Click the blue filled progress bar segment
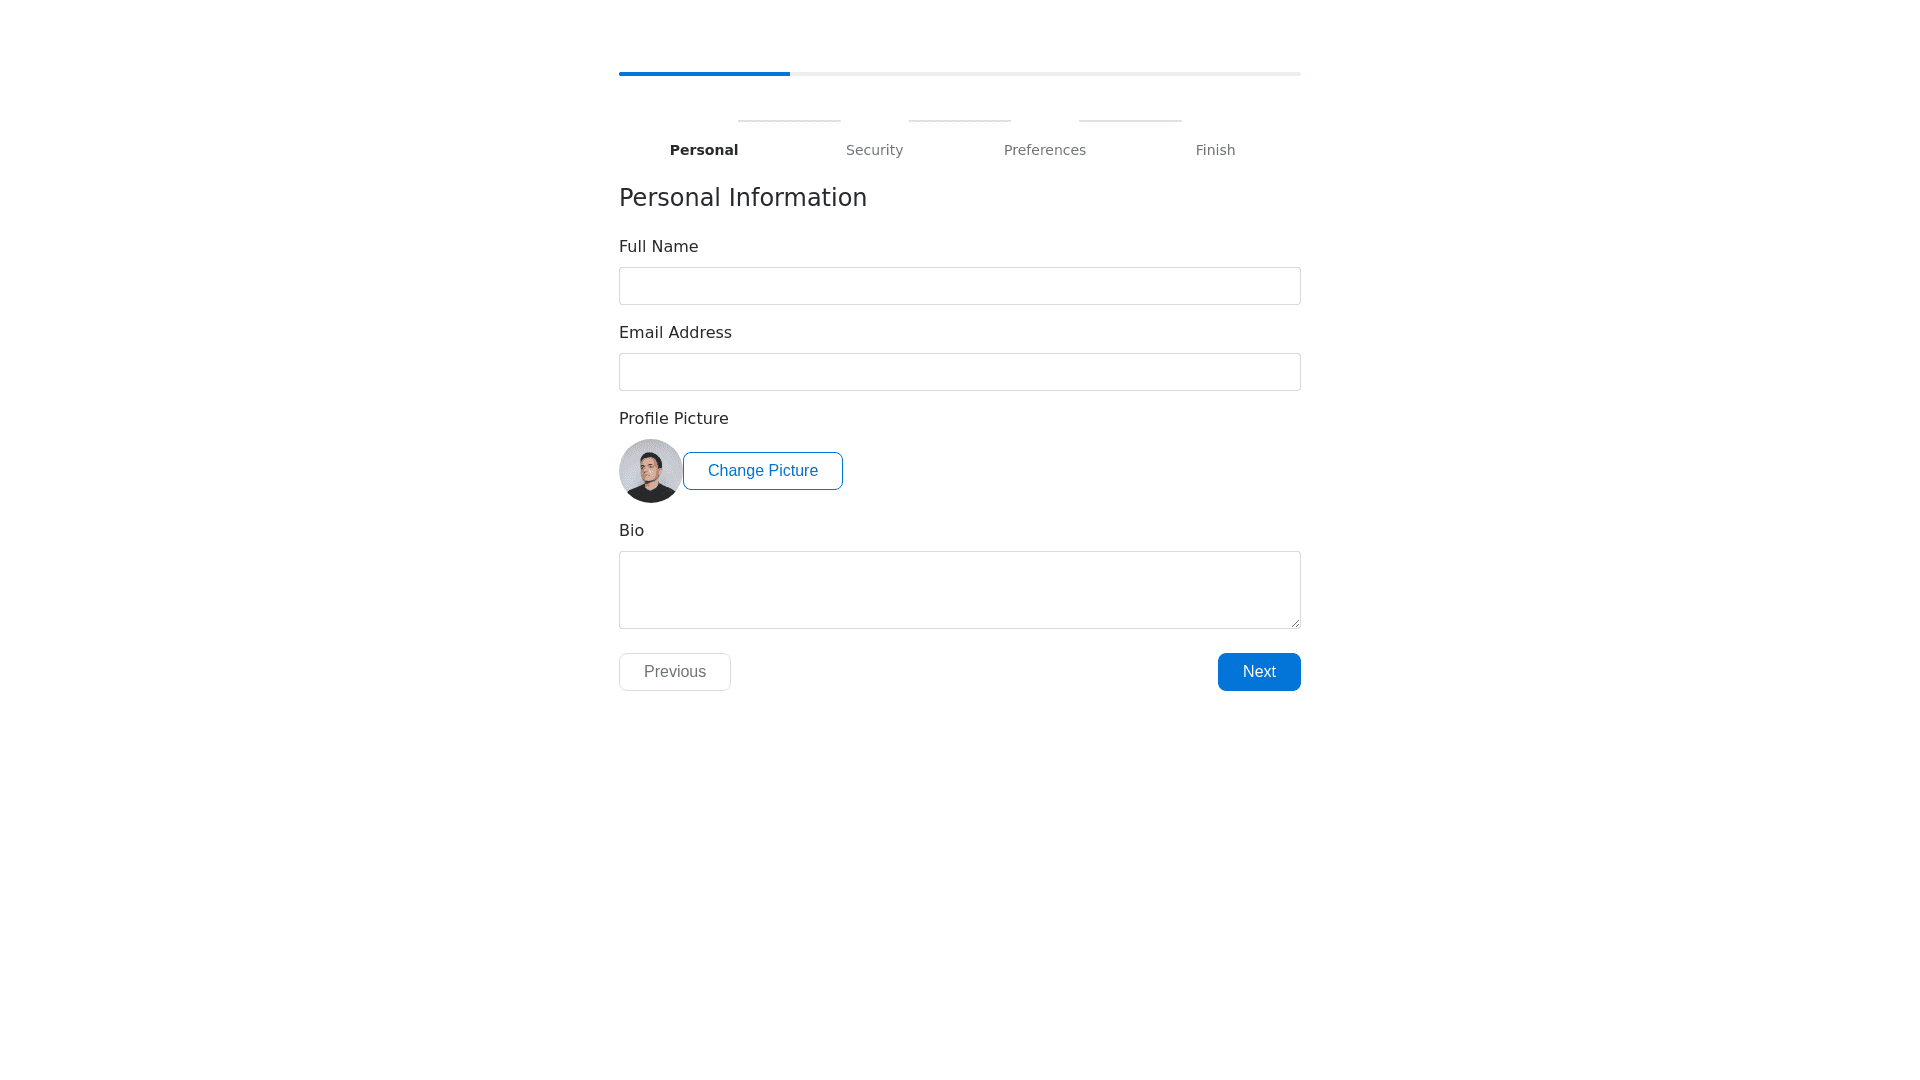Viewport: 1920px width, 1080px height. point(704,74)
